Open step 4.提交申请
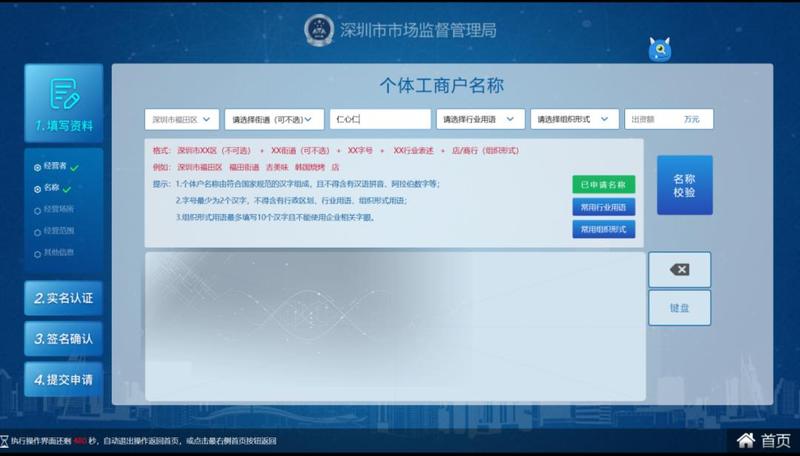 coord(64,380)
